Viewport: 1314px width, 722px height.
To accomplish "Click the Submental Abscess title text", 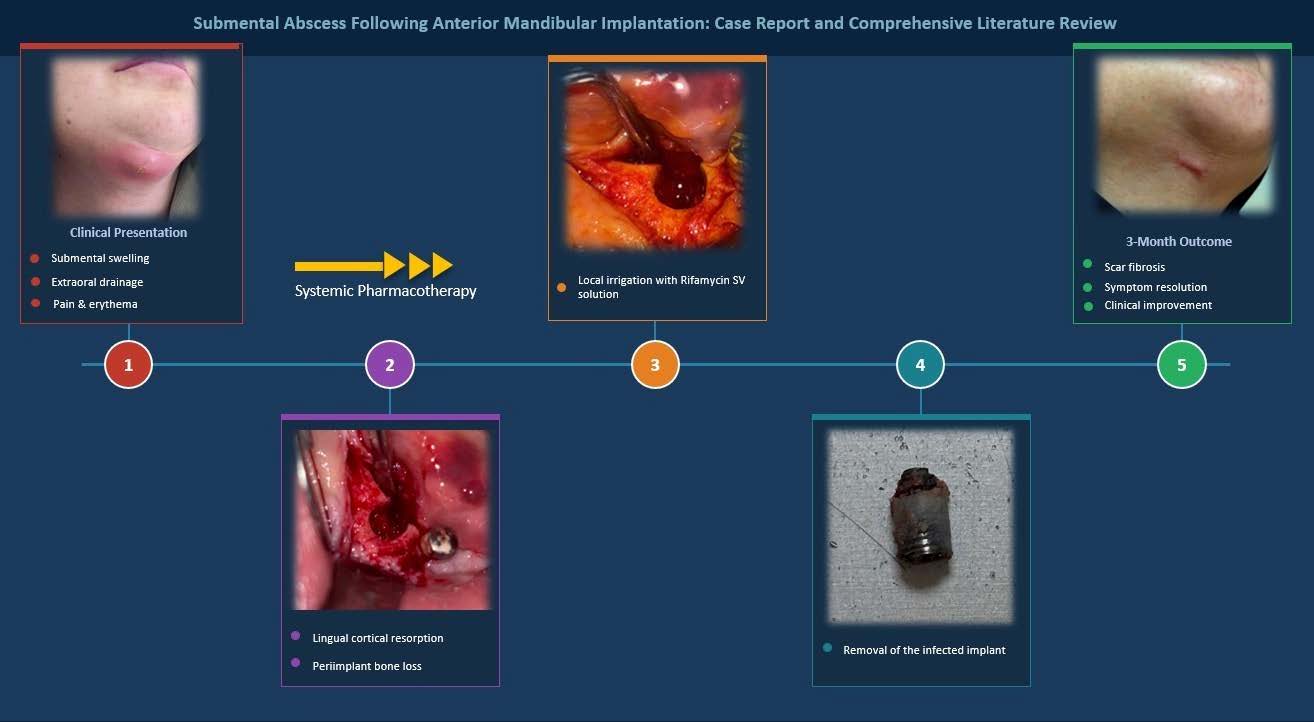I will tap(655, 22).
